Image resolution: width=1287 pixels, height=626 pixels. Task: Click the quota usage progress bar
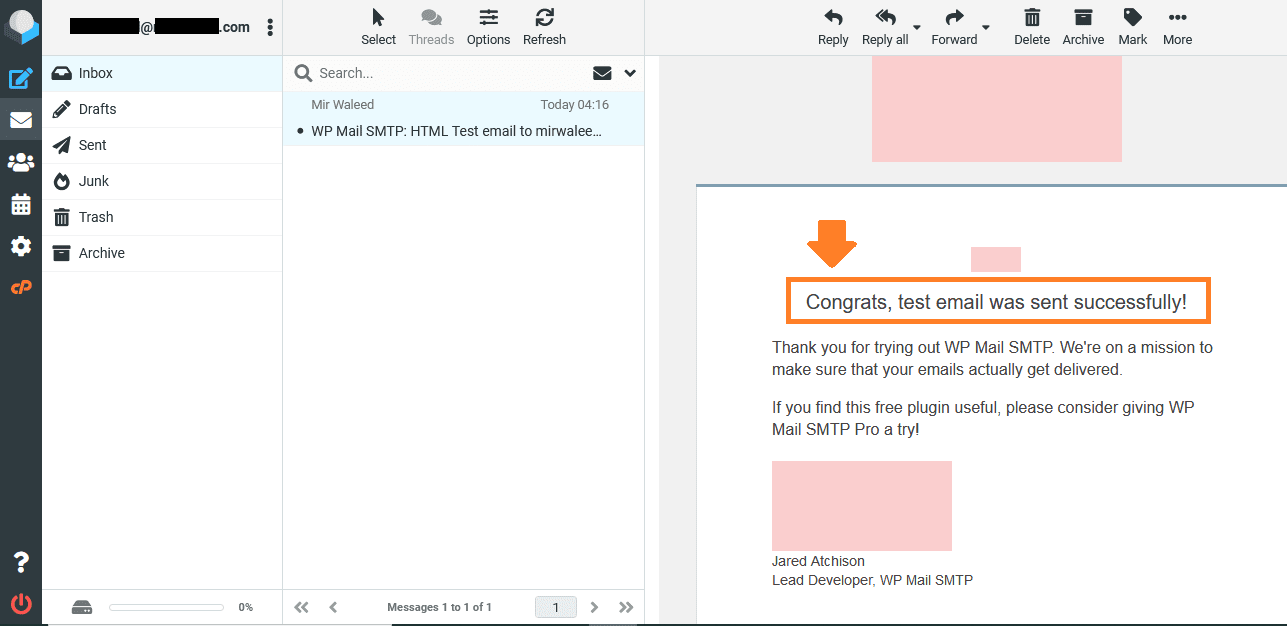click(x=166, y=607)
